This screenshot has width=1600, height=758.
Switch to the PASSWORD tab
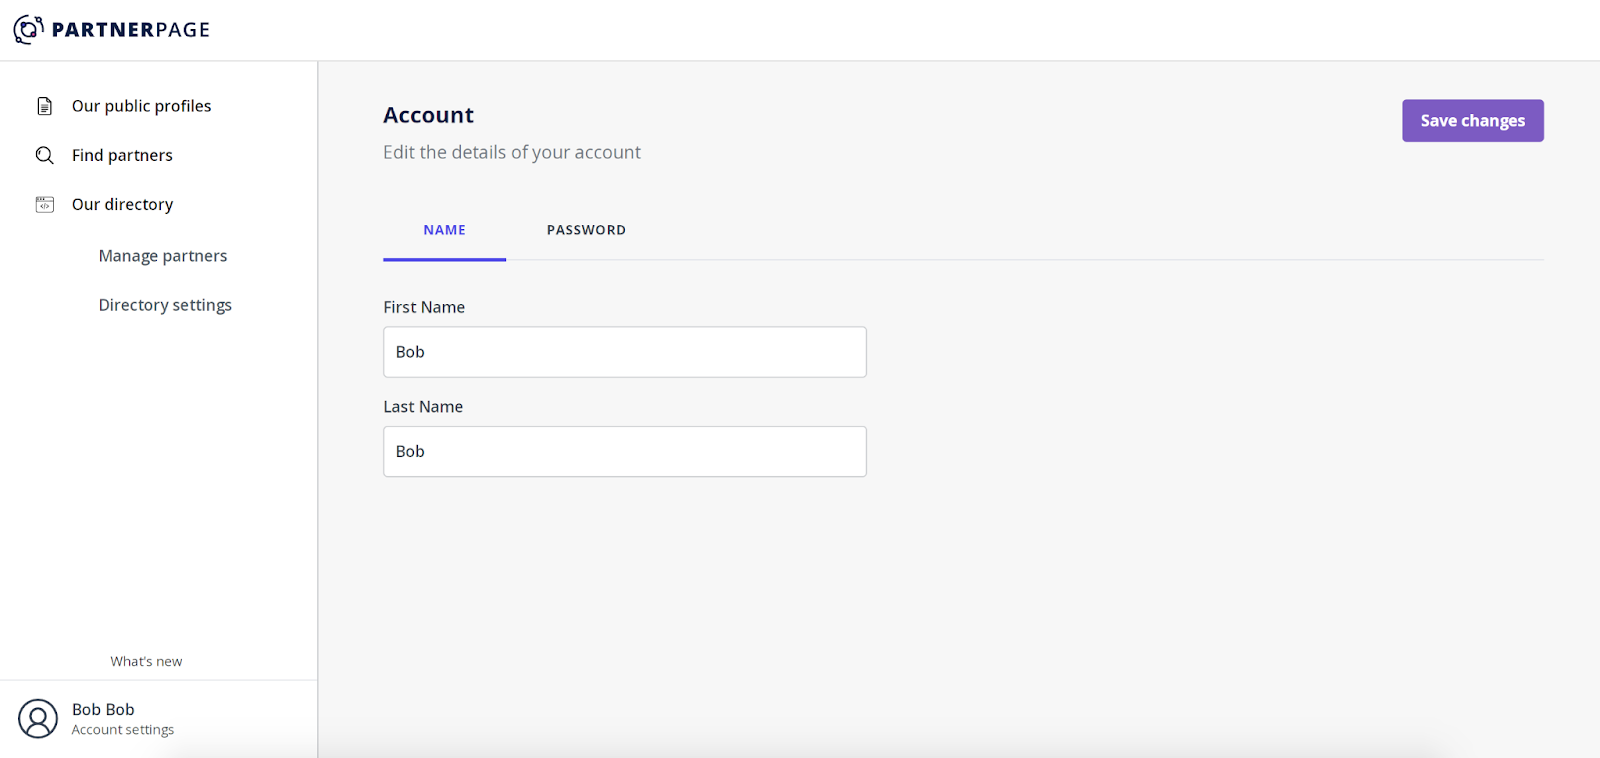[586, 230]
